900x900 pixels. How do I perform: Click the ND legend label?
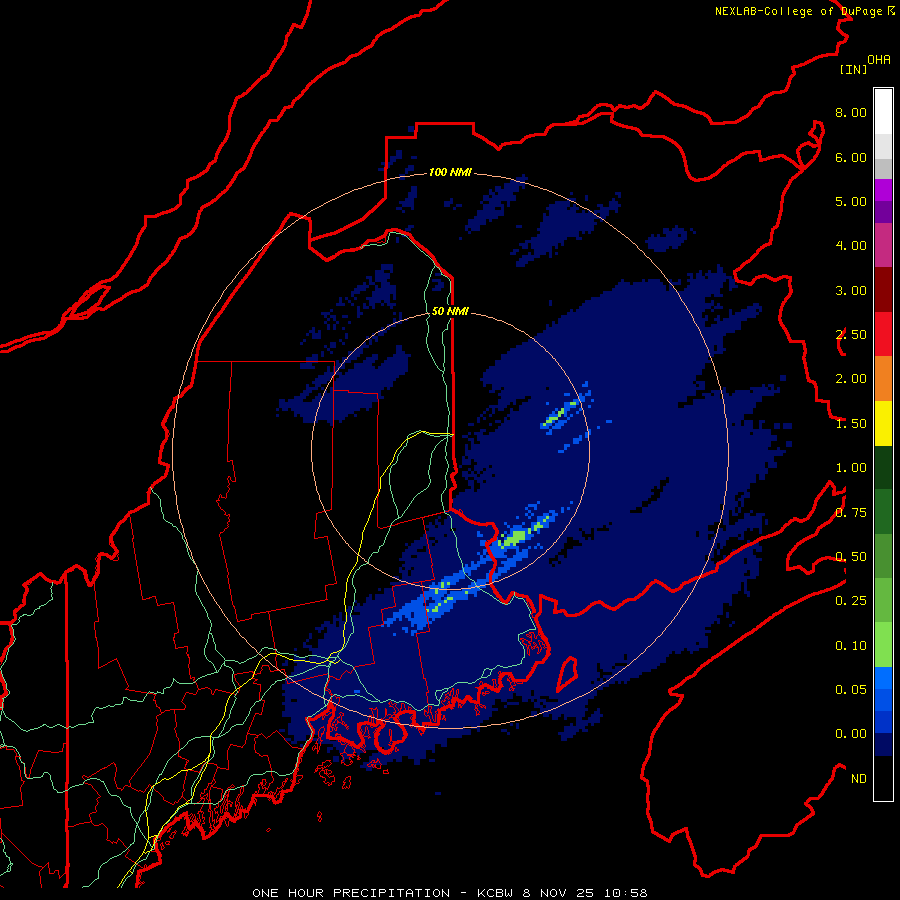[859, 779]
